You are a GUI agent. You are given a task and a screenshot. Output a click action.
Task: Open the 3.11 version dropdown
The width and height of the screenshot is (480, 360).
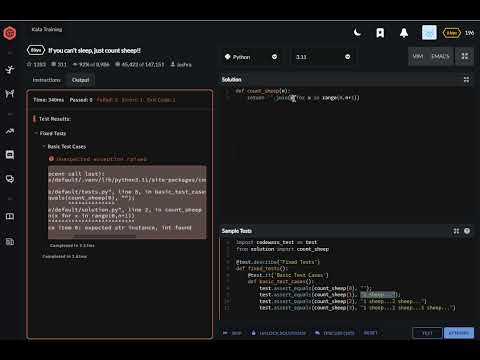click(323, 57)
